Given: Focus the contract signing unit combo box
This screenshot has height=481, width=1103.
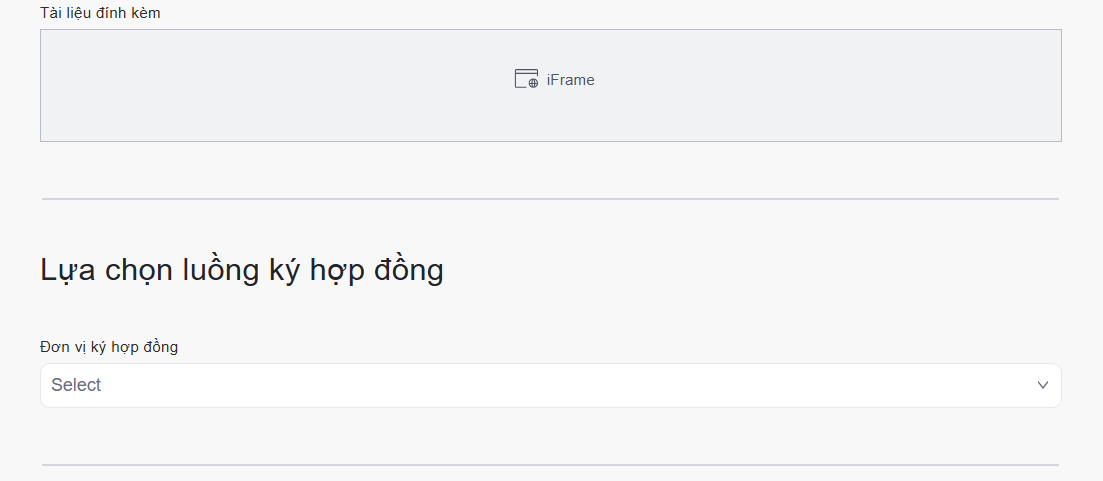Looking at the screenshot, I should [x=600, y=385].
